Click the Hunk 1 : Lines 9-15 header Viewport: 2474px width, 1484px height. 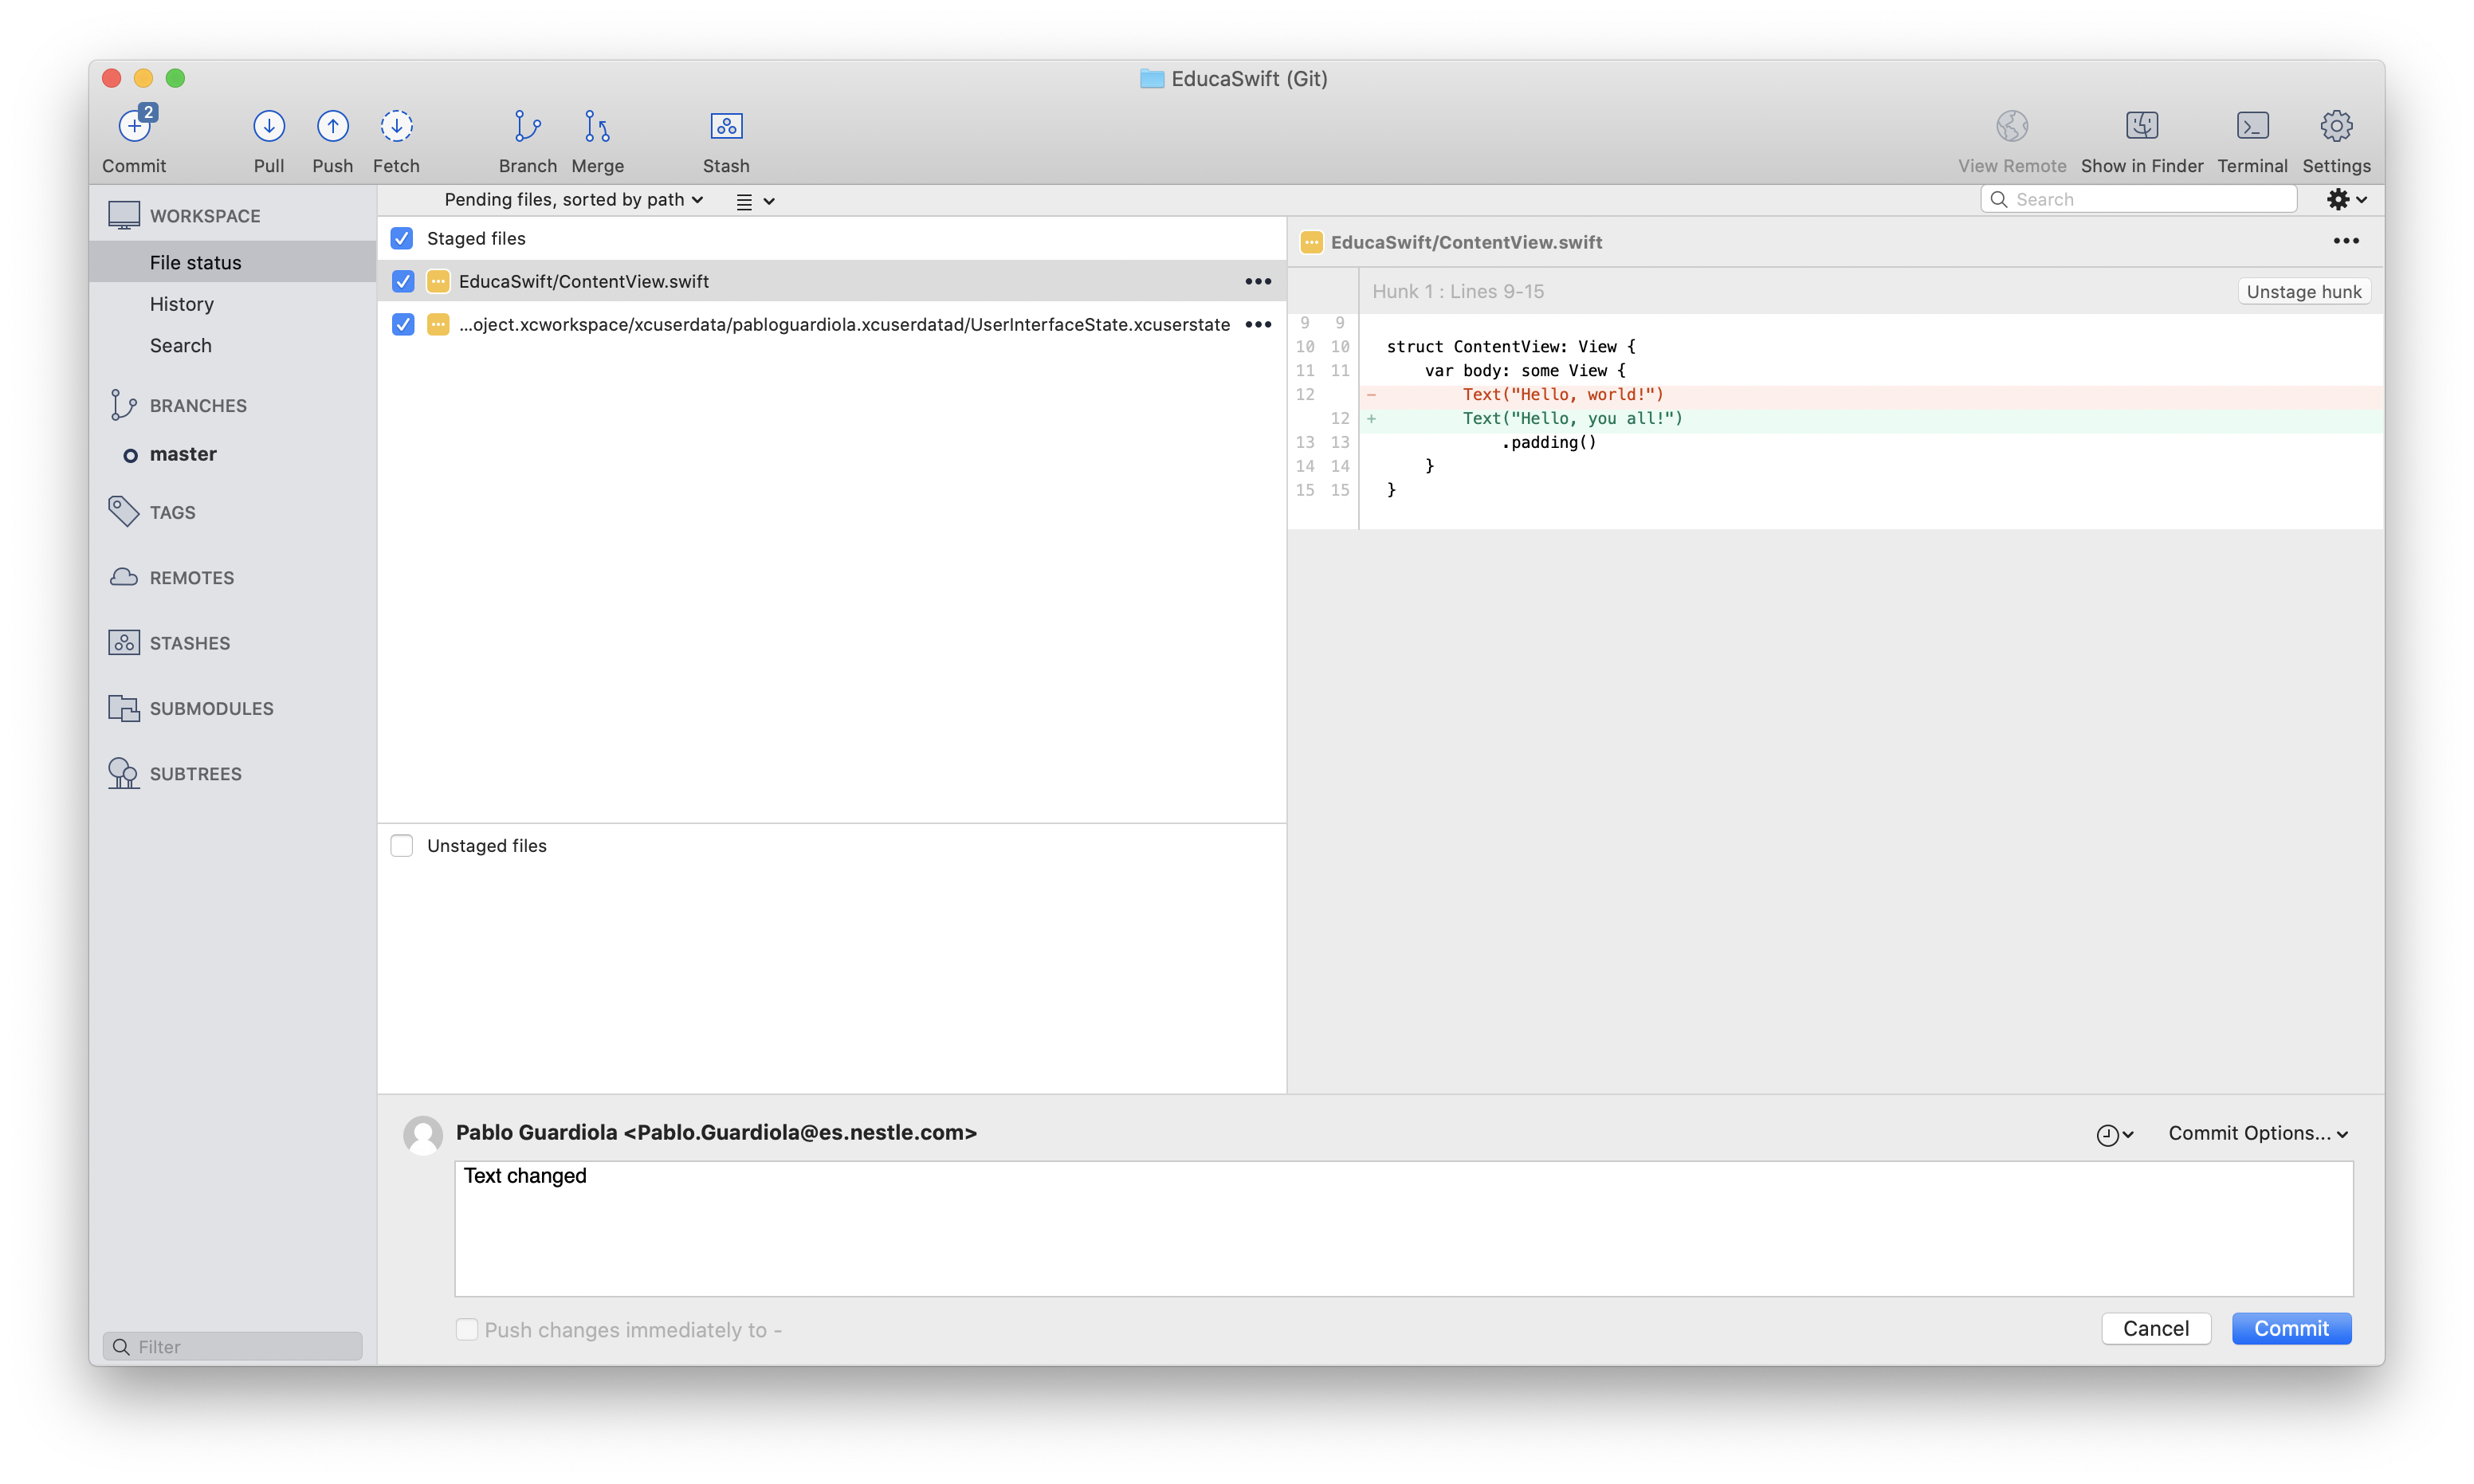tap(1457, 291)
